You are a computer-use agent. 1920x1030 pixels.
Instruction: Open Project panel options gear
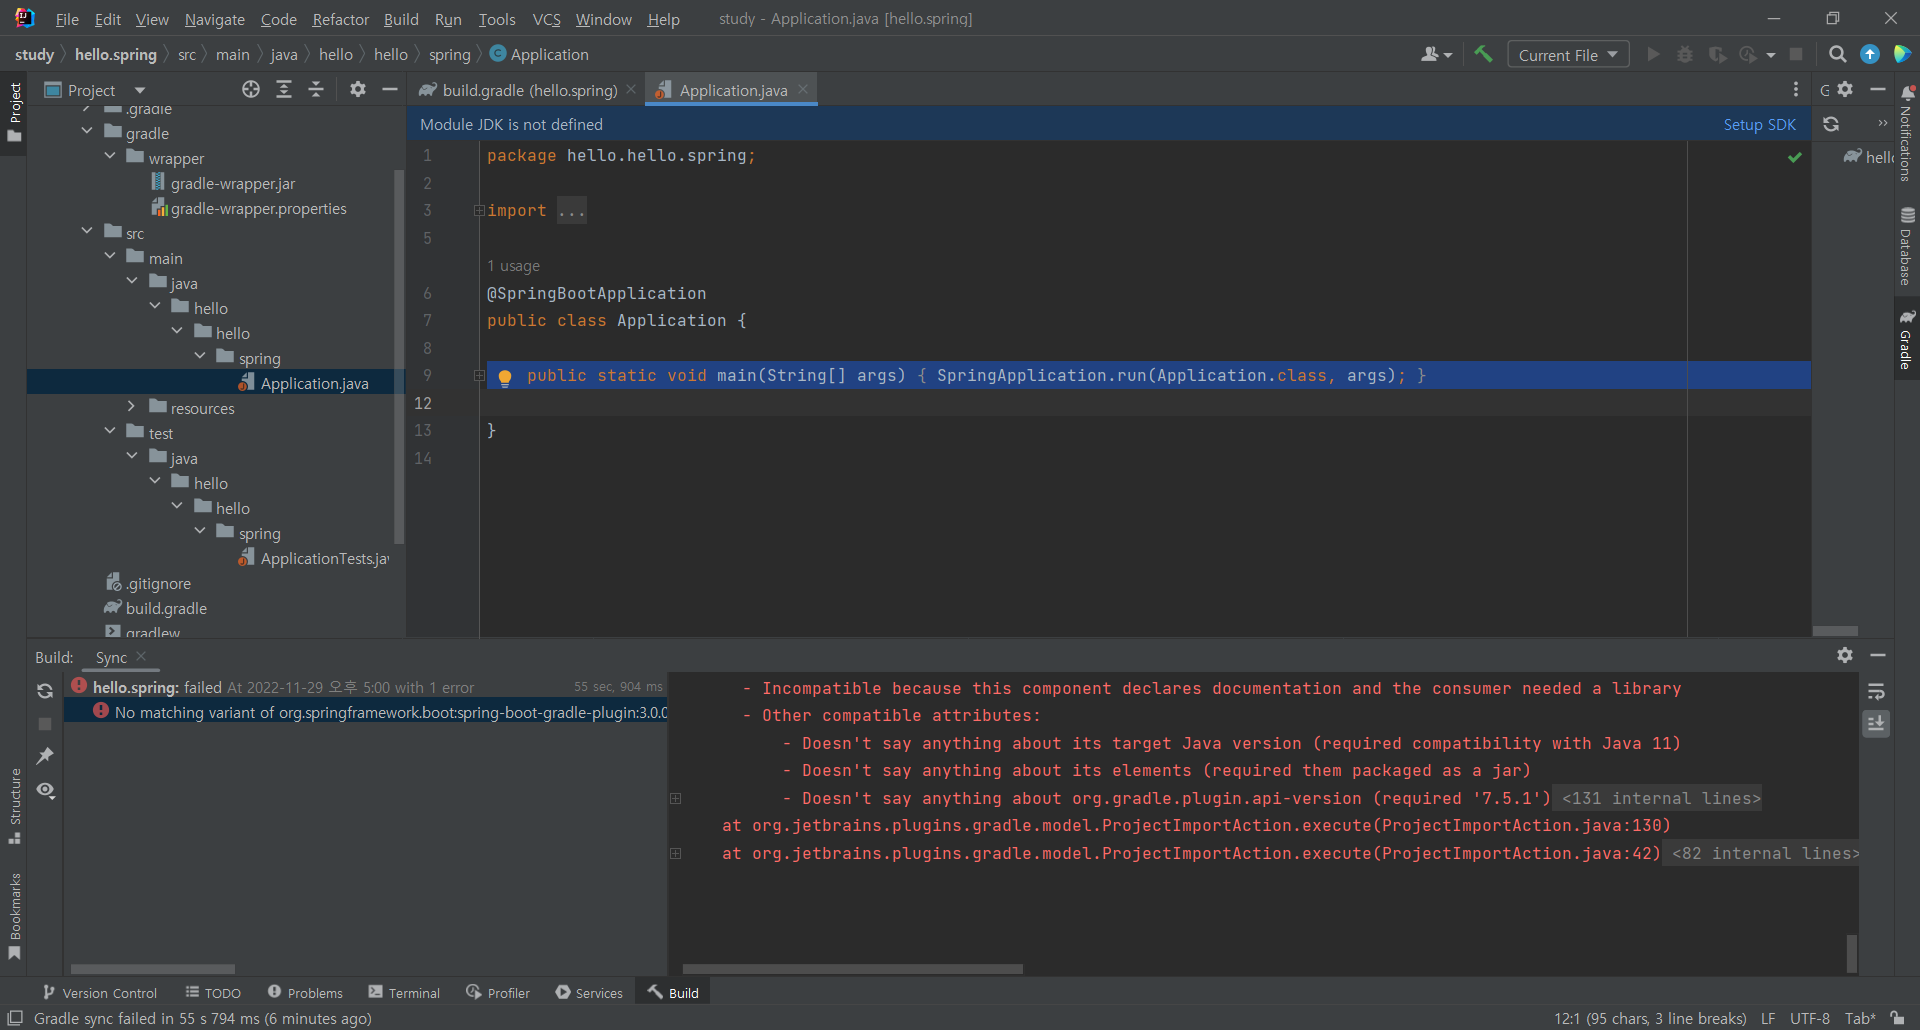[x=358, y=90]
